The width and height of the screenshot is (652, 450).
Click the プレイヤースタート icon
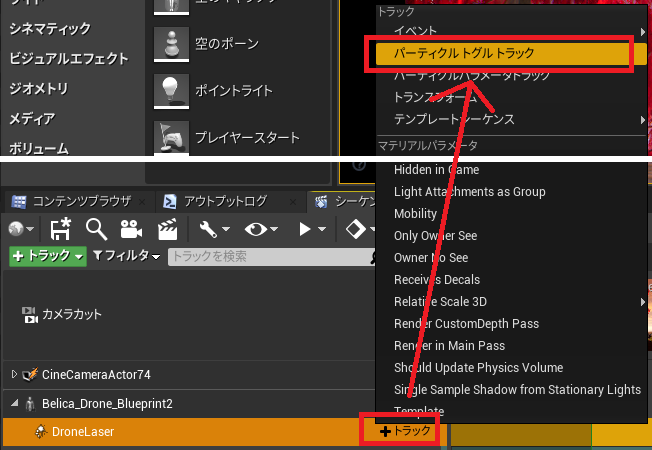coord(171,137)
